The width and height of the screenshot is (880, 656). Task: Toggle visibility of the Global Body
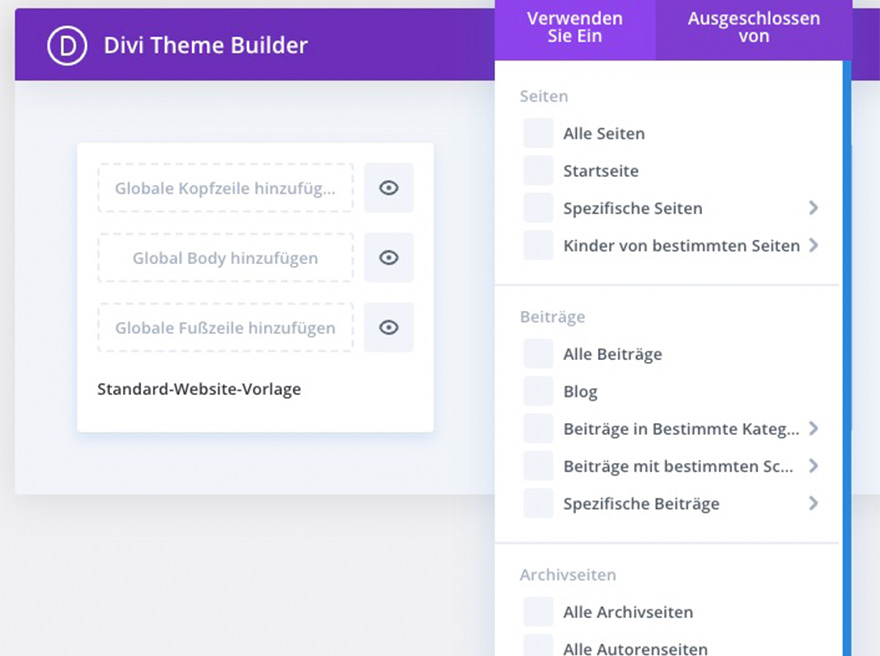[x=388, y=258]
